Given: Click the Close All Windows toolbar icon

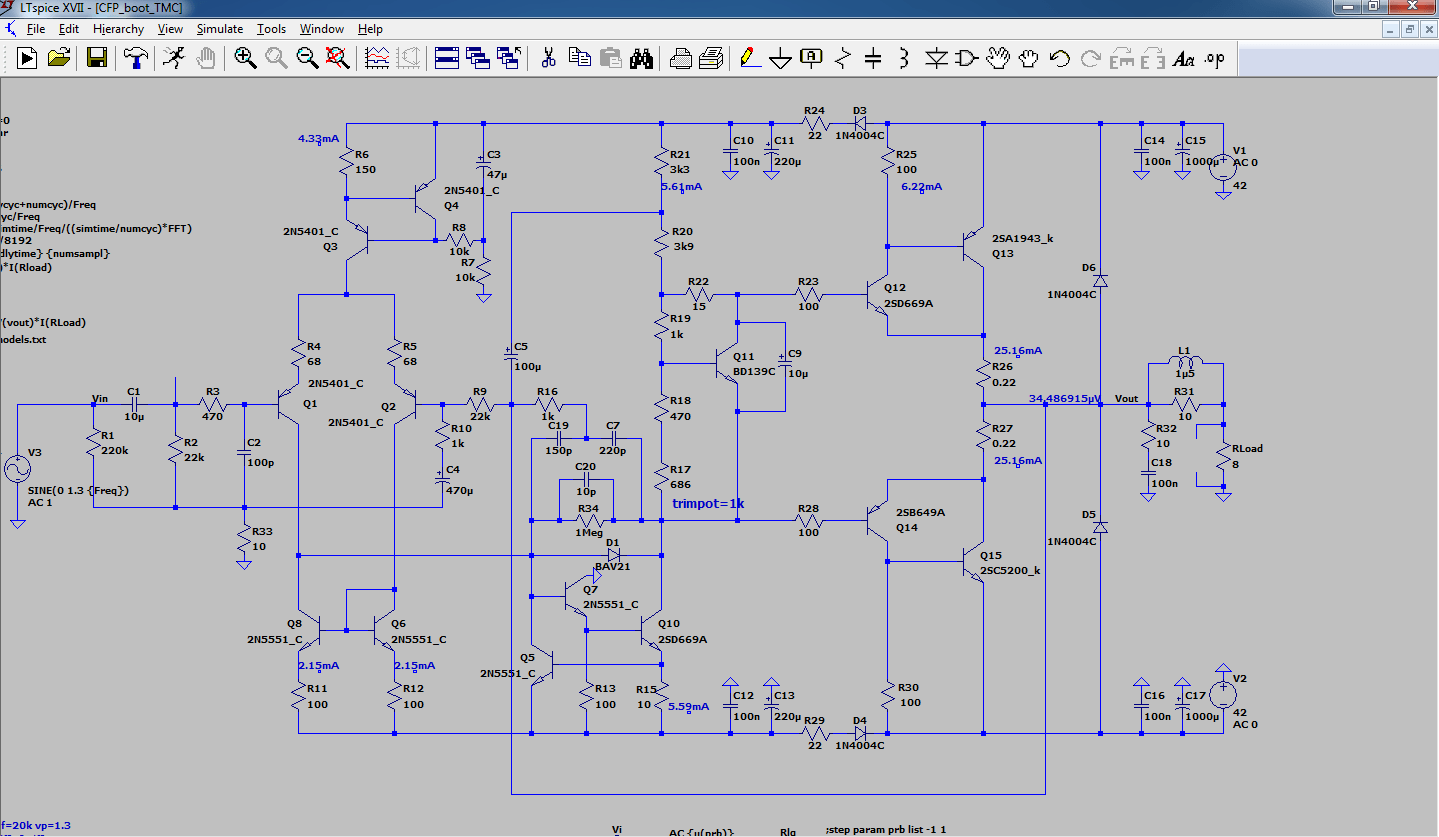Looking at the screenshot, I should (x=509, y=58).
